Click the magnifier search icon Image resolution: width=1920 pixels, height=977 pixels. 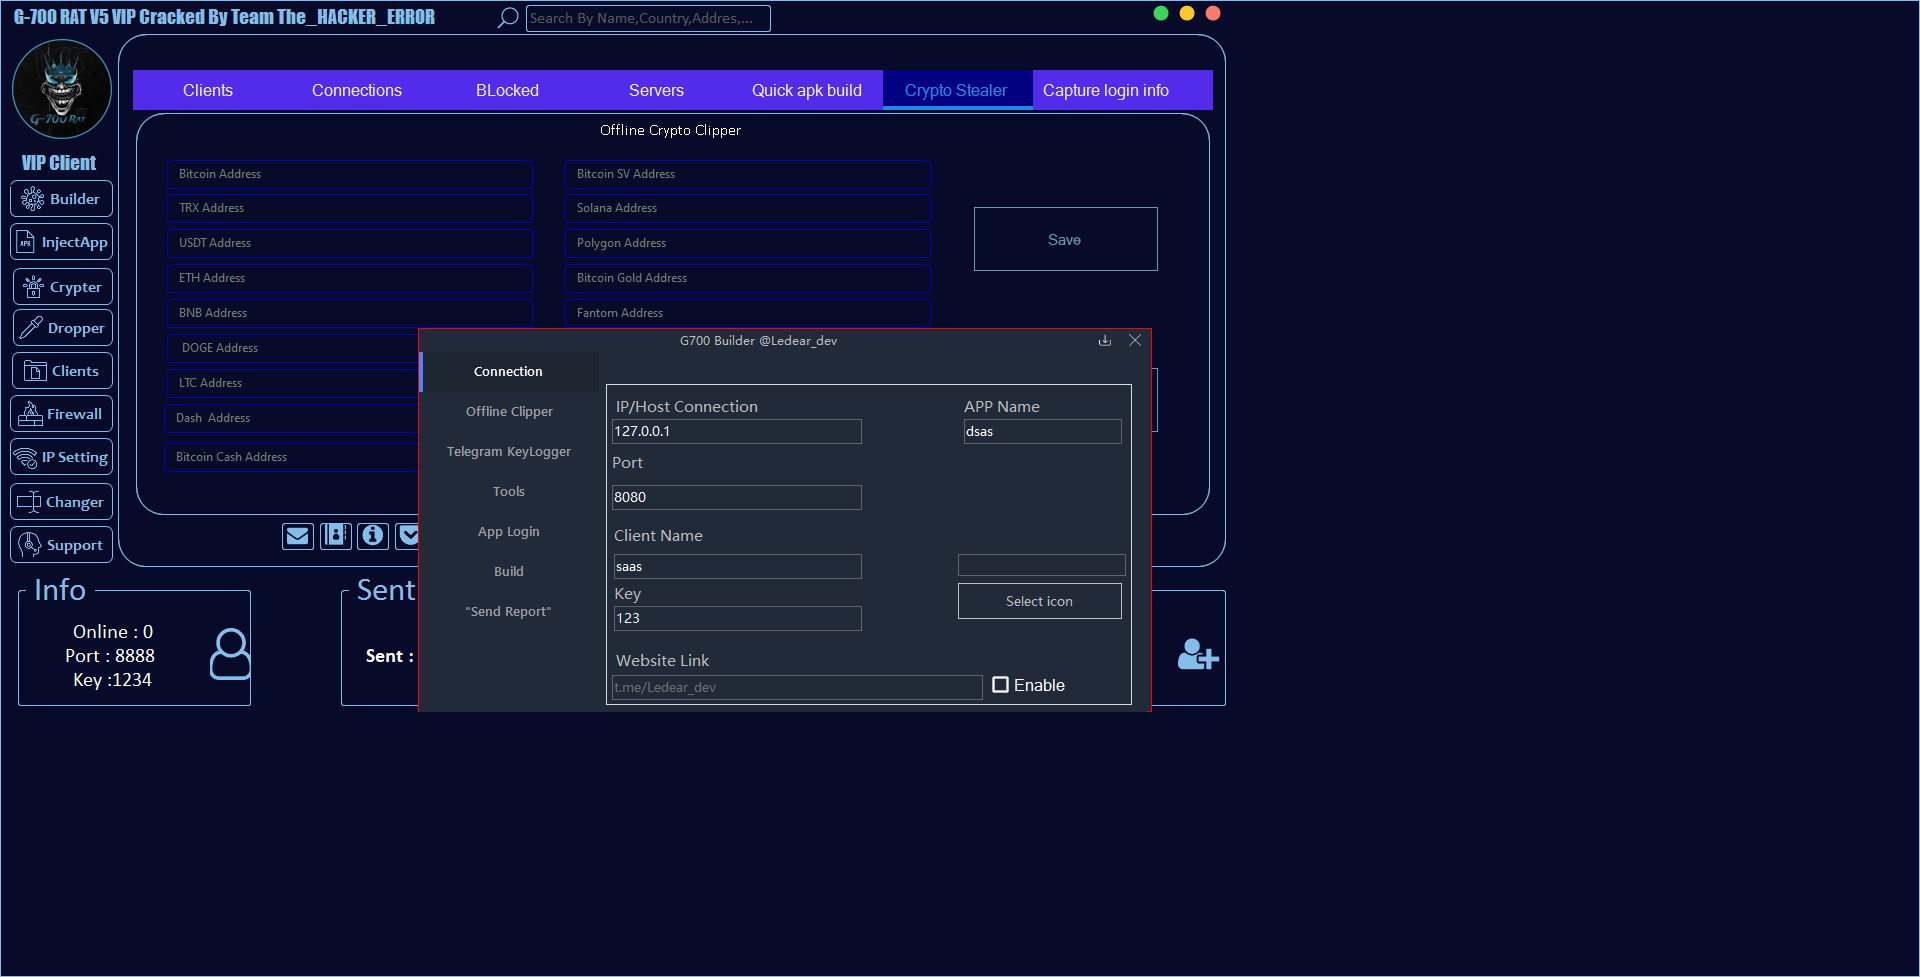[508, 17]
